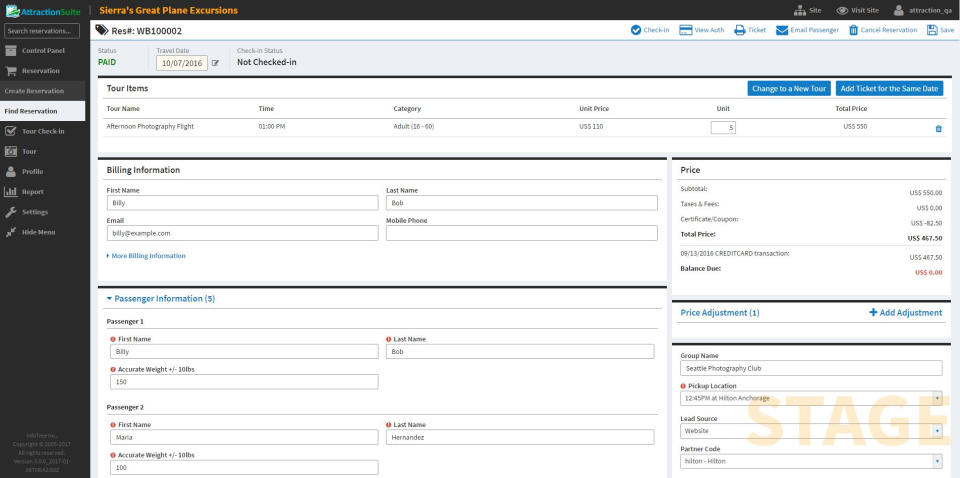Click Passenger 1 Last Name Bob field

coord(520,352)
